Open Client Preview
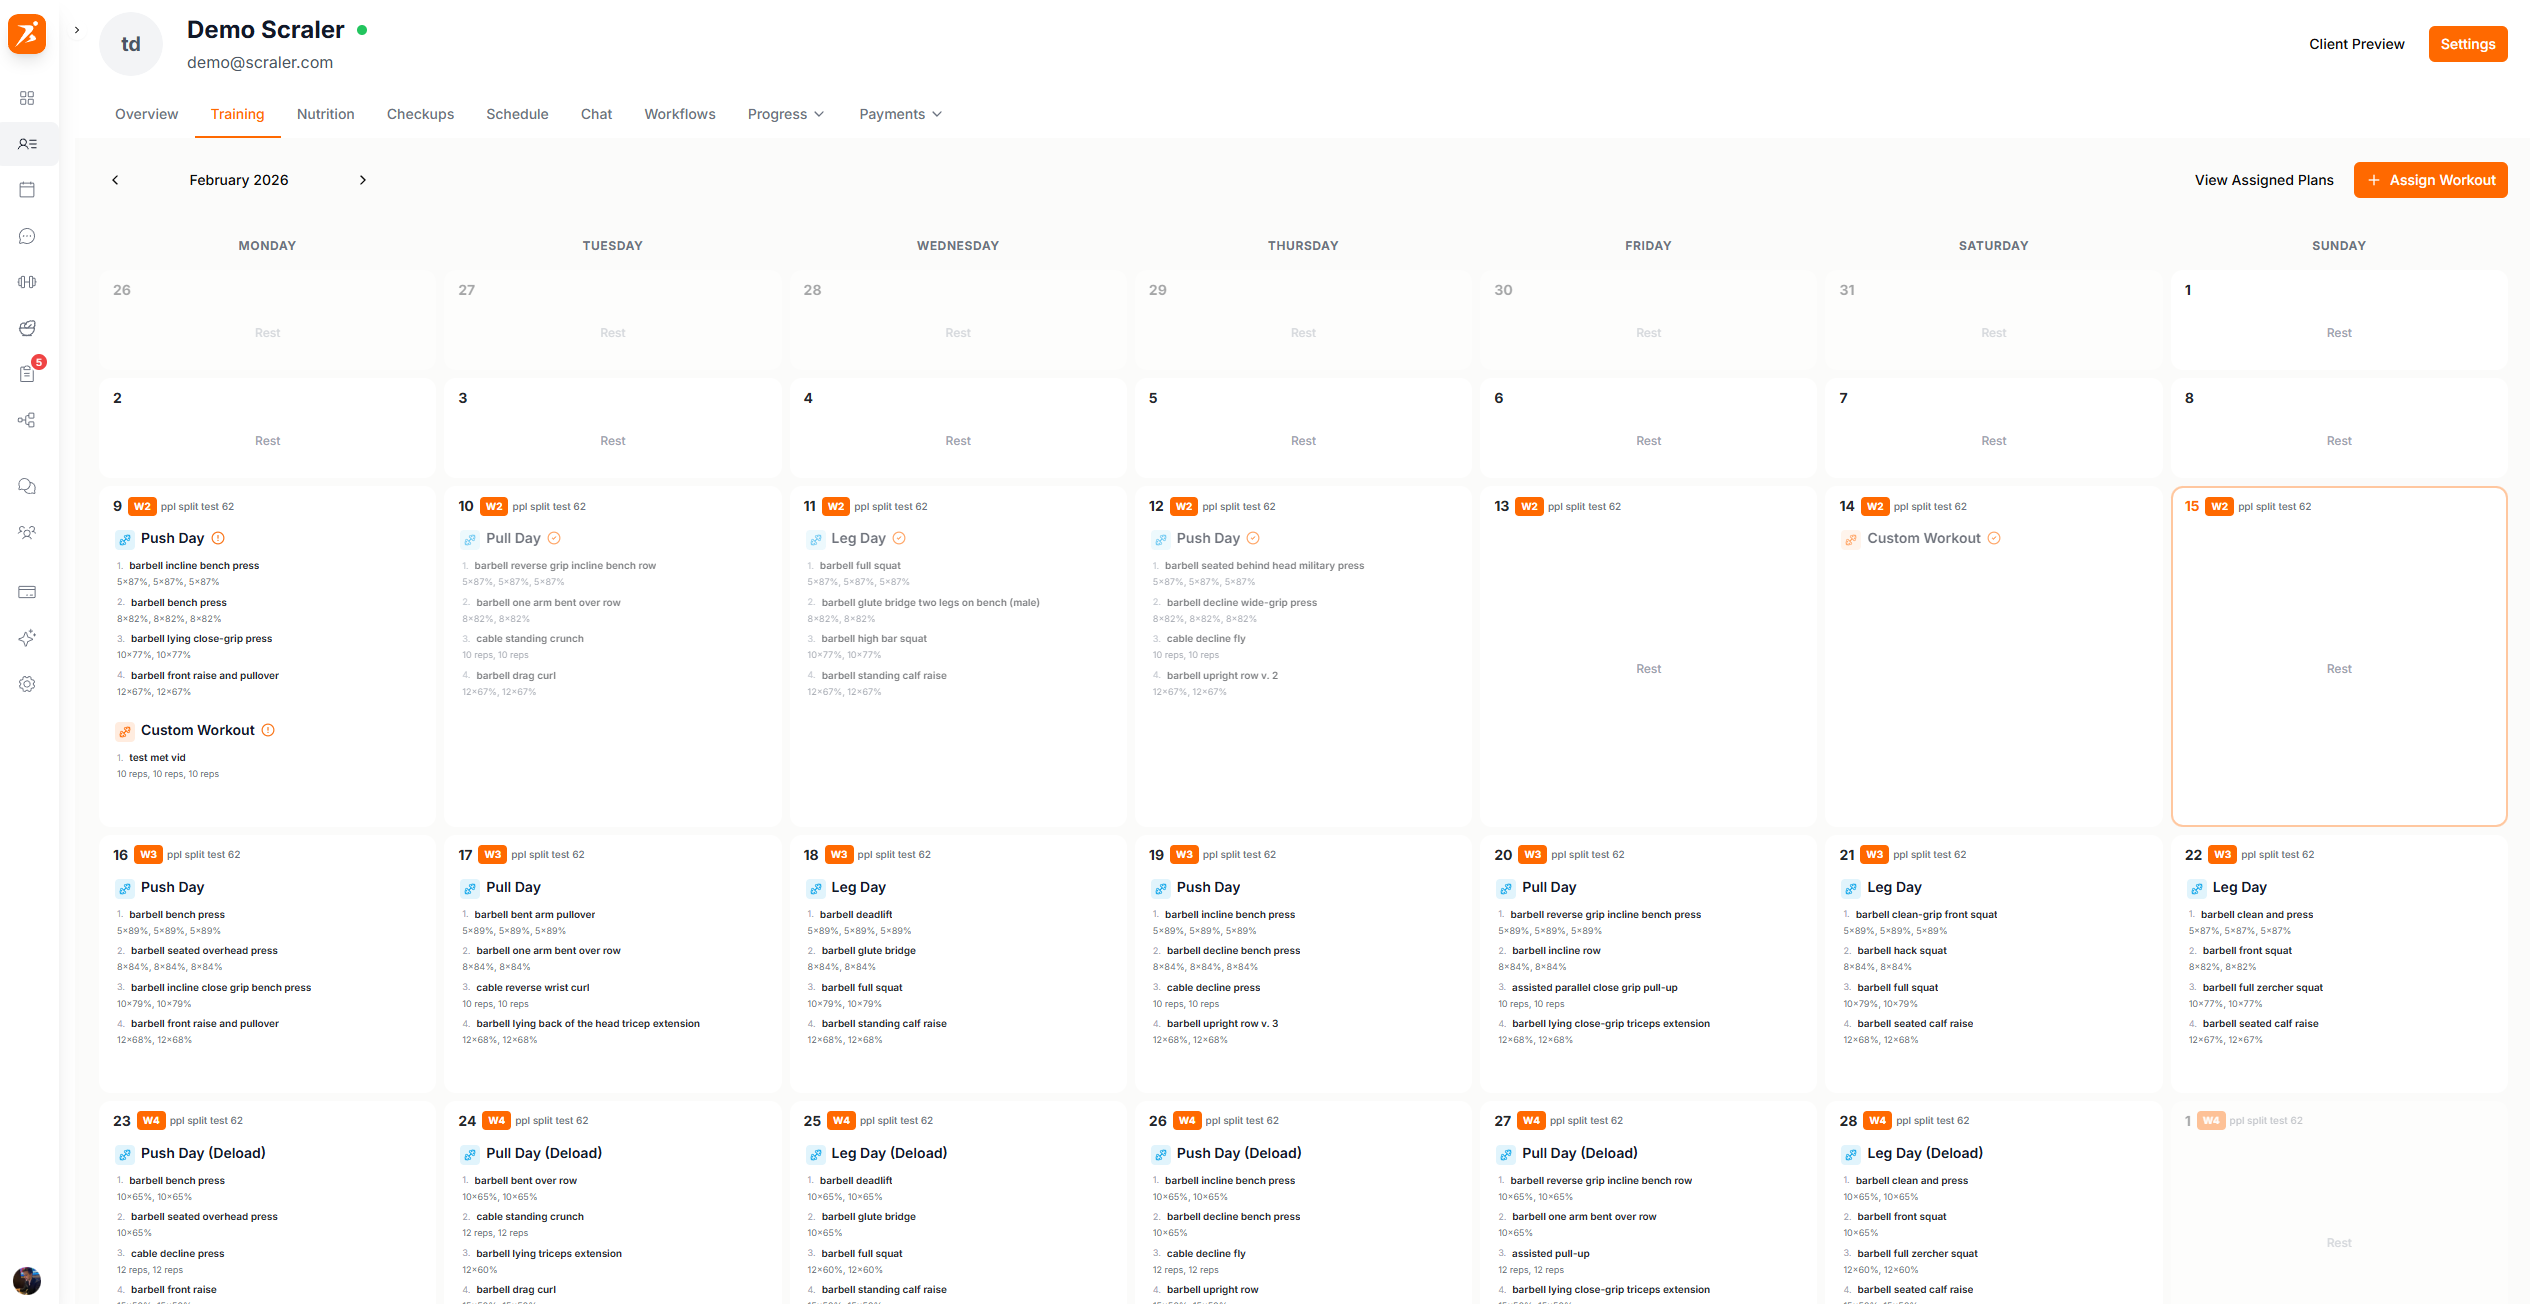 pyautogui.click(x=2356, y=44)
